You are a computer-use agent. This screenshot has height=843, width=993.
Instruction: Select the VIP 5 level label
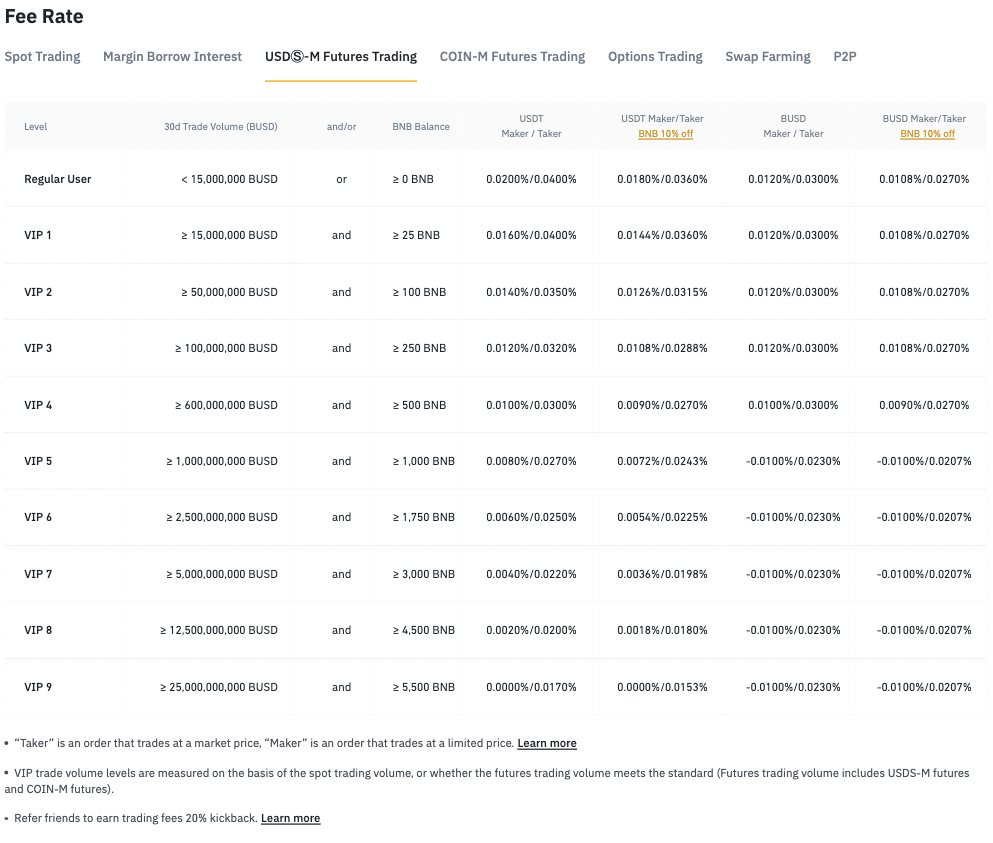(x=38, y=461)
